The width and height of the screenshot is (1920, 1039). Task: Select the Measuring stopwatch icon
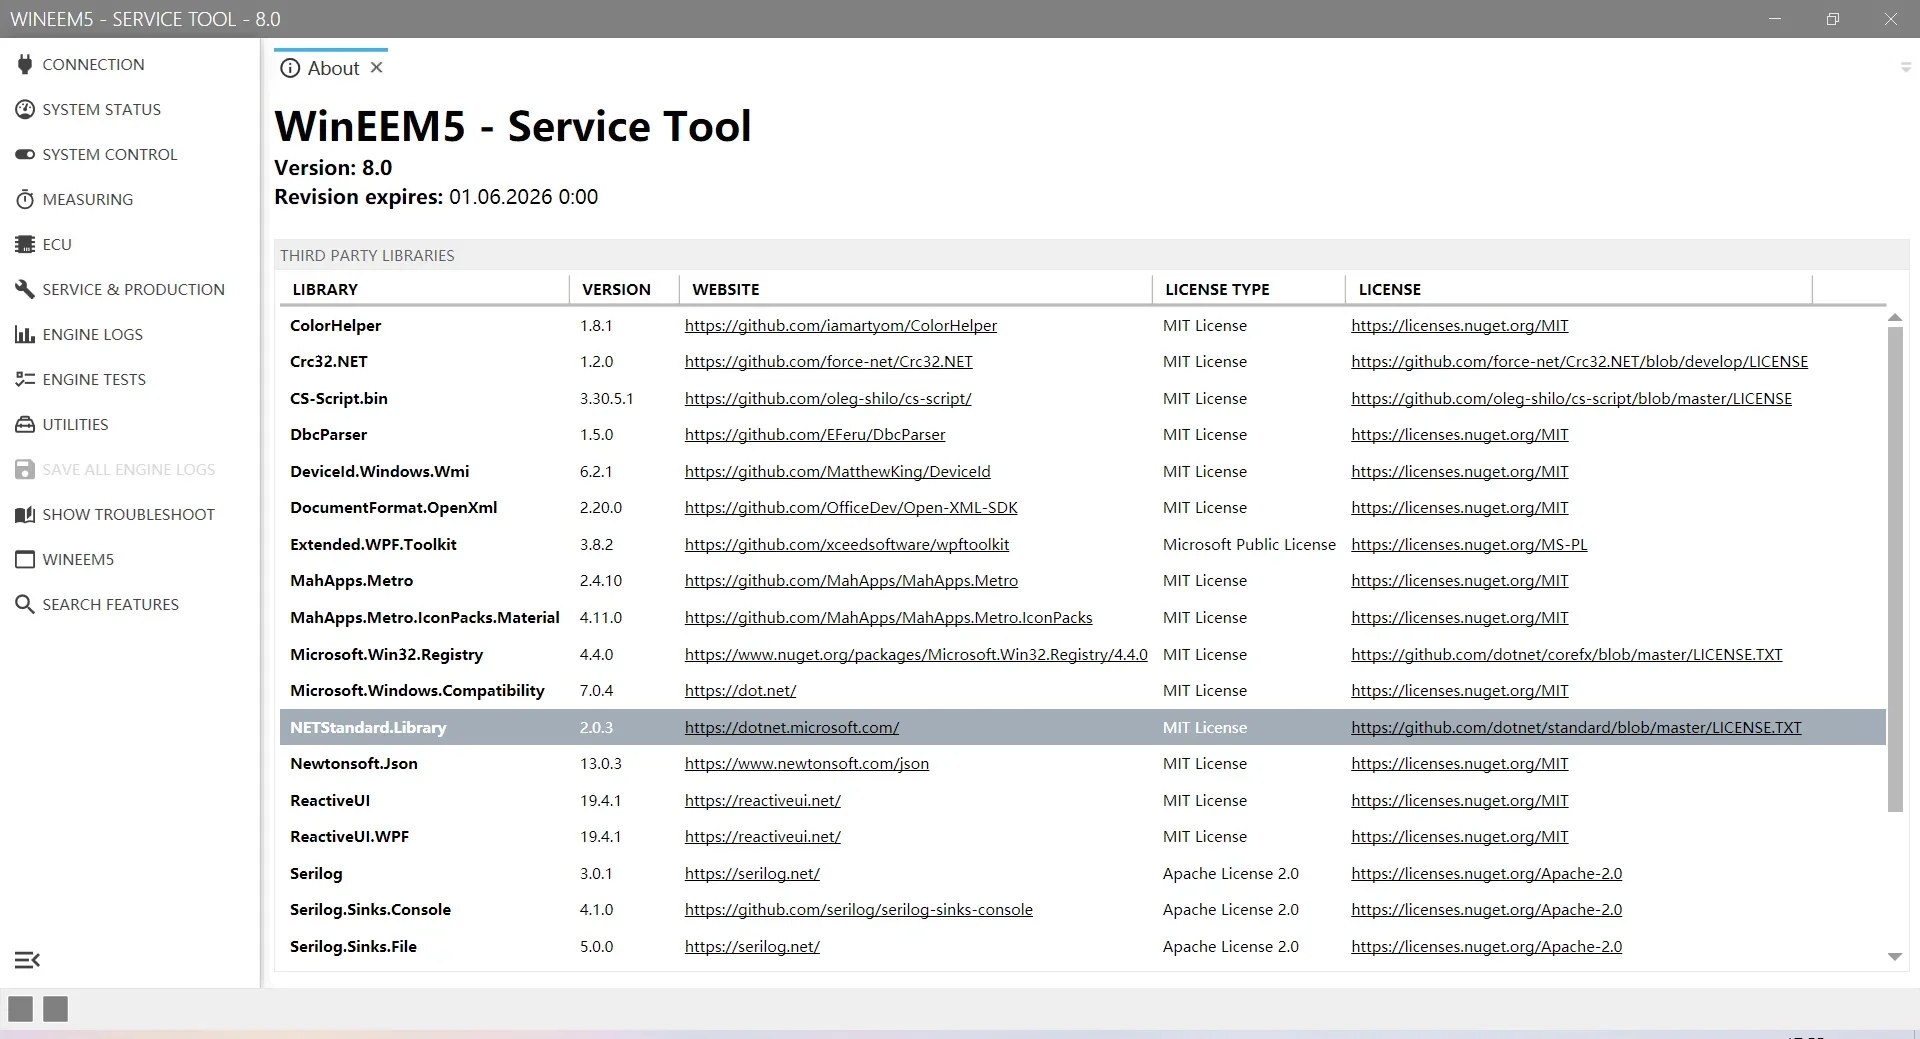(25, 199)
